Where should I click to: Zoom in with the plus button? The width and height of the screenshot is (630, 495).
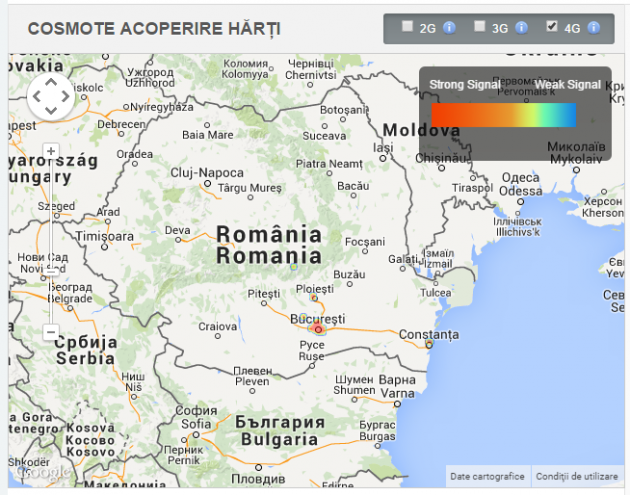(51, 151)
